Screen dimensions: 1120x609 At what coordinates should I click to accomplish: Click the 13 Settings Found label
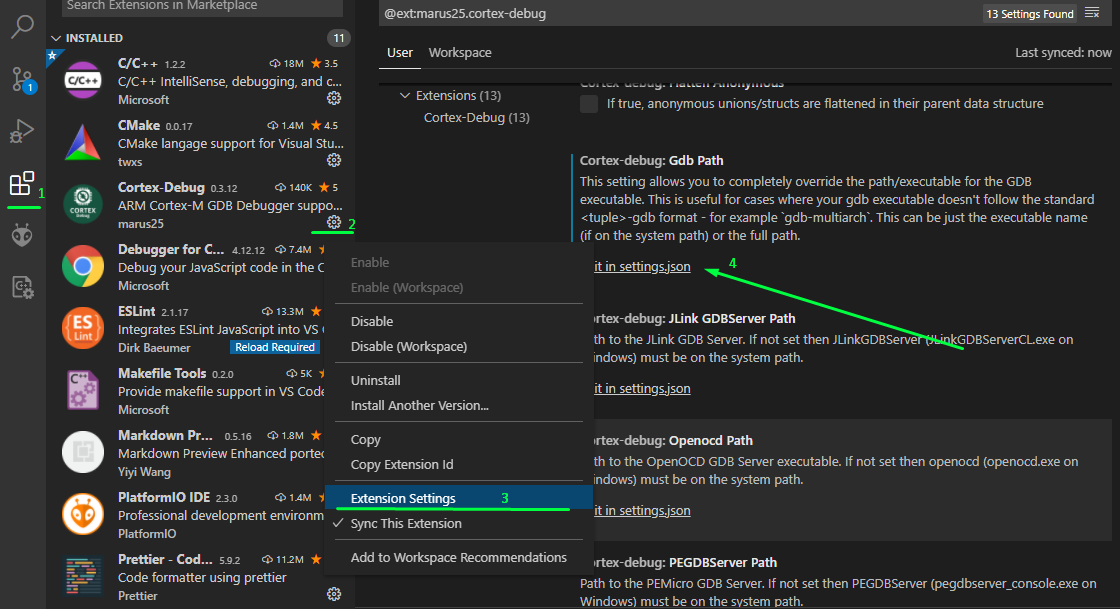pyautogui.click(x=1029, y=14)
